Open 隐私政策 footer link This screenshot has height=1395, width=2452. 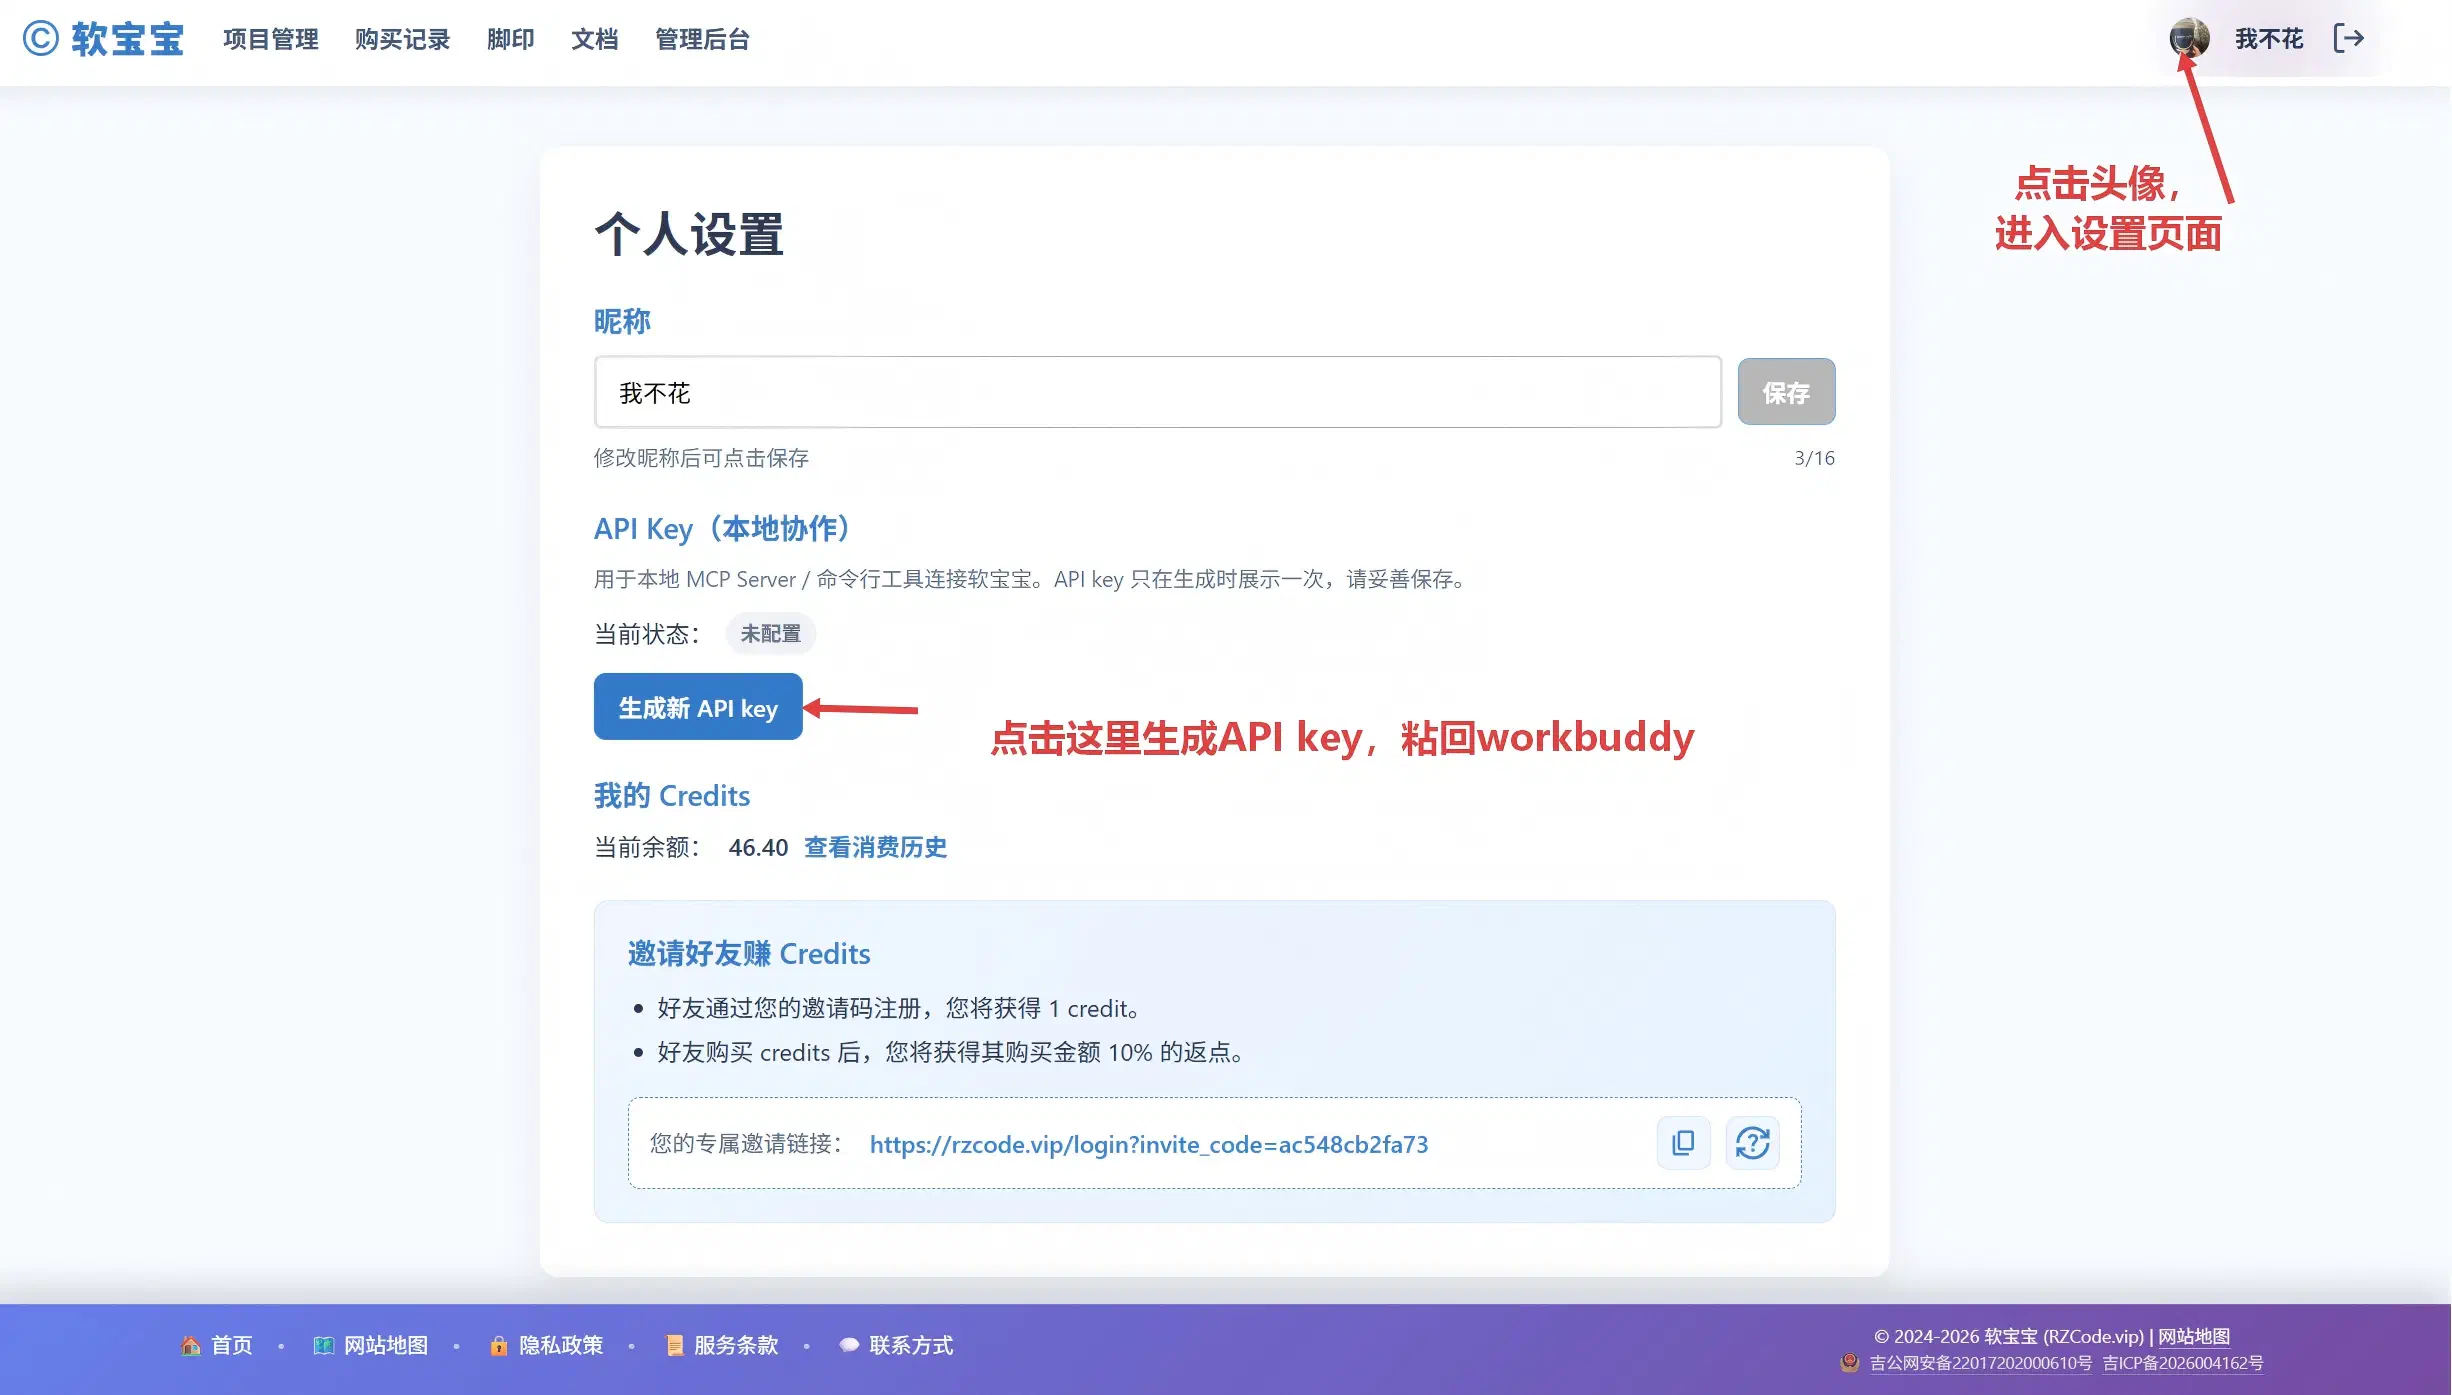pos(546,1346)
